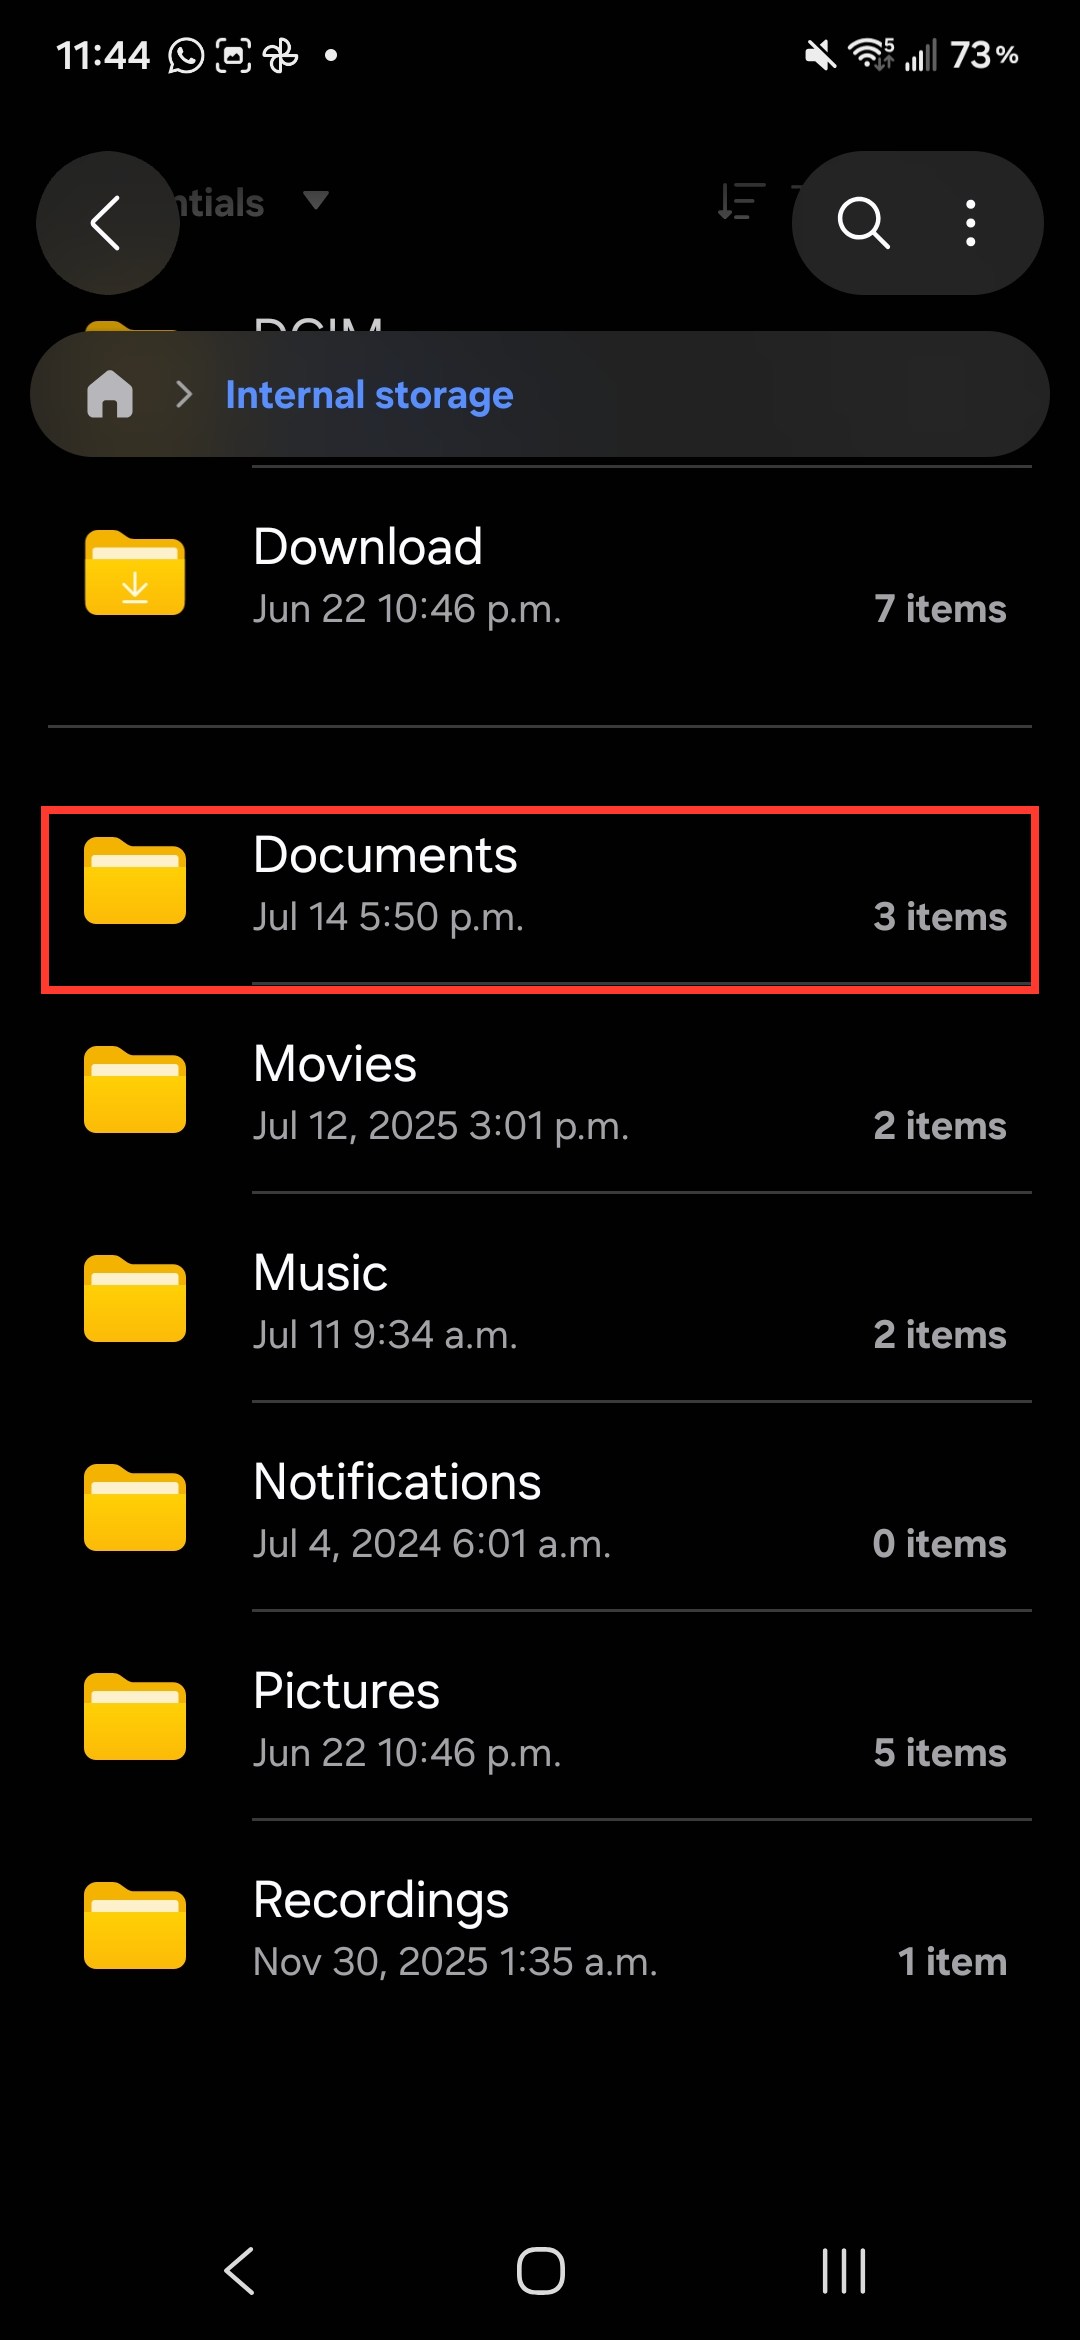Select Internal storage in the breadcrumb
Viewport: 1080px width, 2340px height.
pos(369,395)
